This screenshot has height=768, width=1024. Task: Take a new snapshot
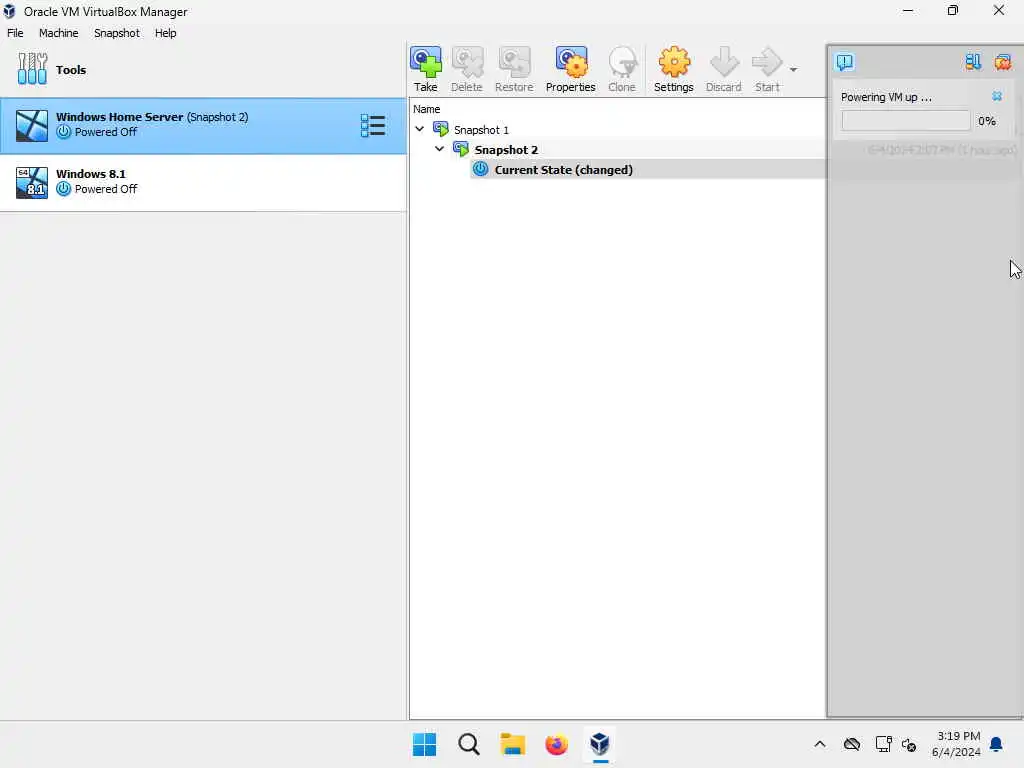426,69
